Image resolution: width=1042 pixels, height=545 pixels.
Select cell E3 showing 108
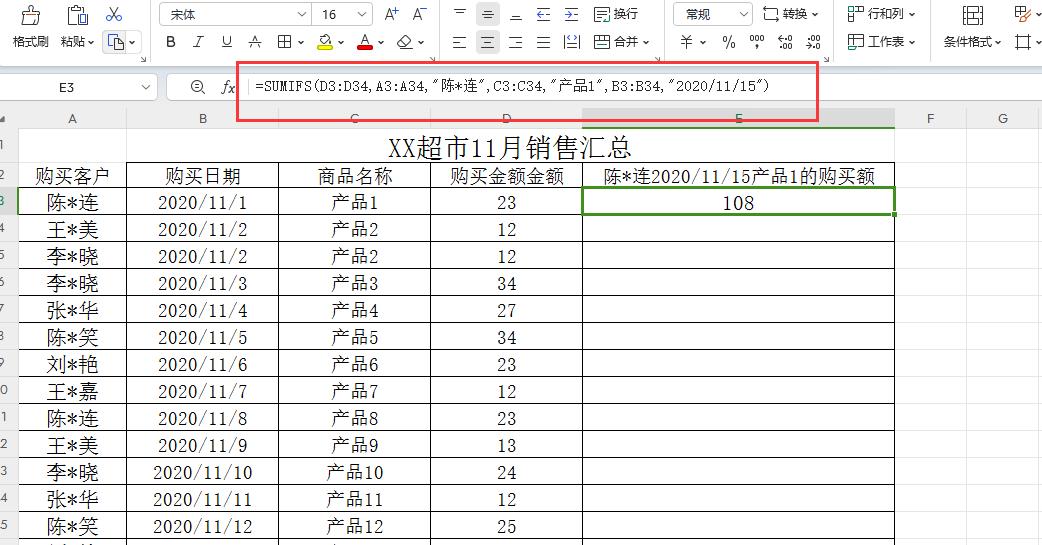tap(738, 202)
